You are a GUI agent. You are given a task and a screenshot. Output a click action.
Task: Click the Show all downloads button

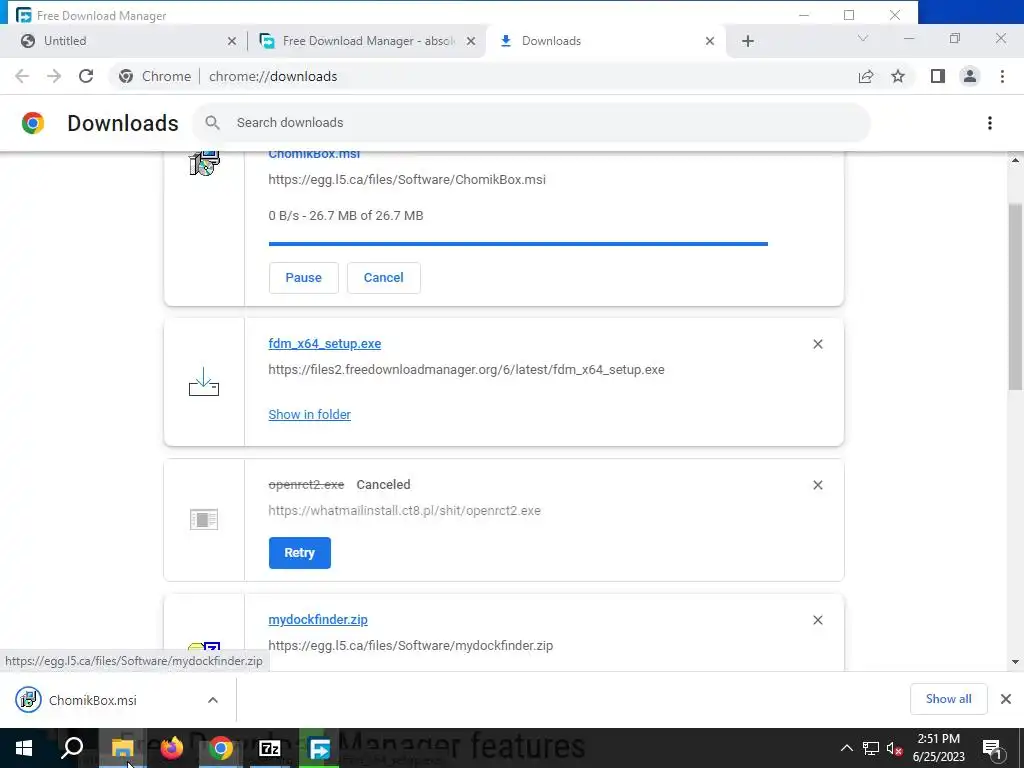[948, 699]
